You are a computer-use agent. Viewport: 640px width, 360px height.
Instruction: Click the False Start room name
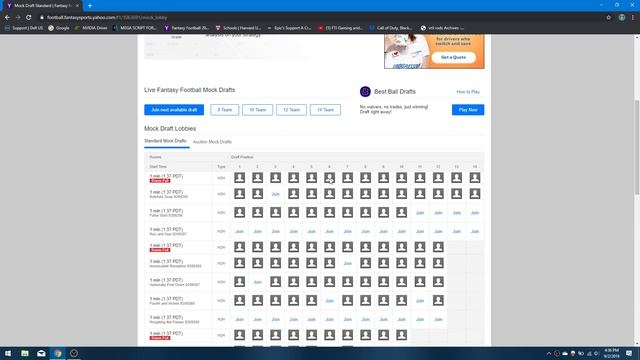coord(166,216)
